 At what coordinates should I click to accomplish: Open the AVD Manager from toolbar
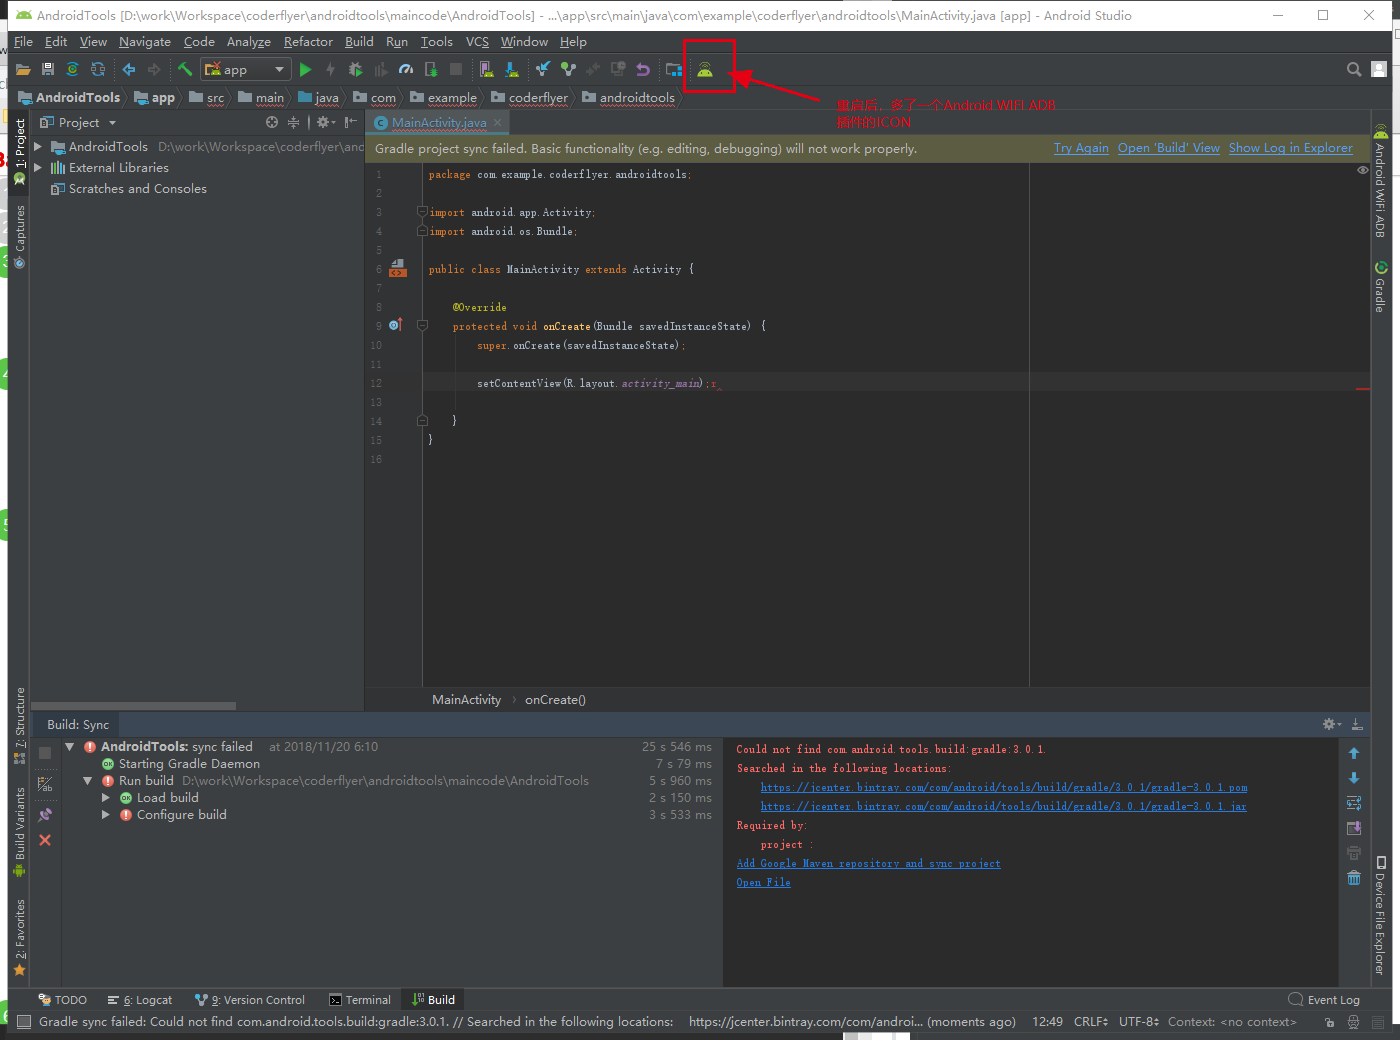(x=486, y=69)
